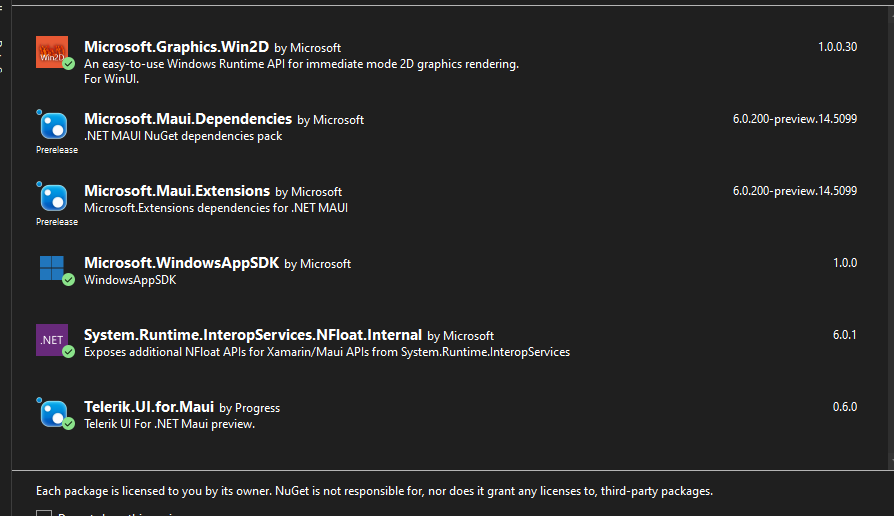
Task: Select the Microsoft.Maui.Dependencies package title
Action: tap(188, 119)
